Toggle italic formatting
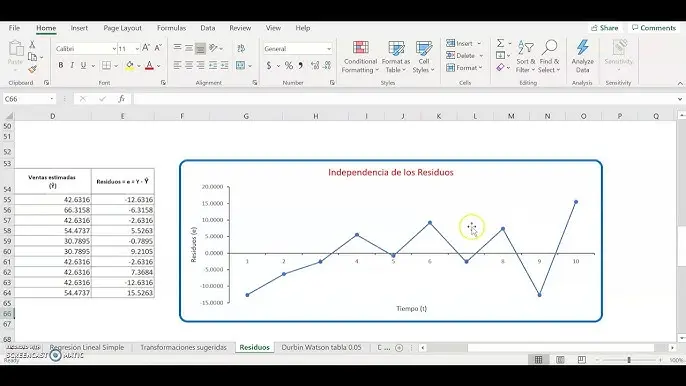Viewport: 686px width, 386px height. pos(72,65)
